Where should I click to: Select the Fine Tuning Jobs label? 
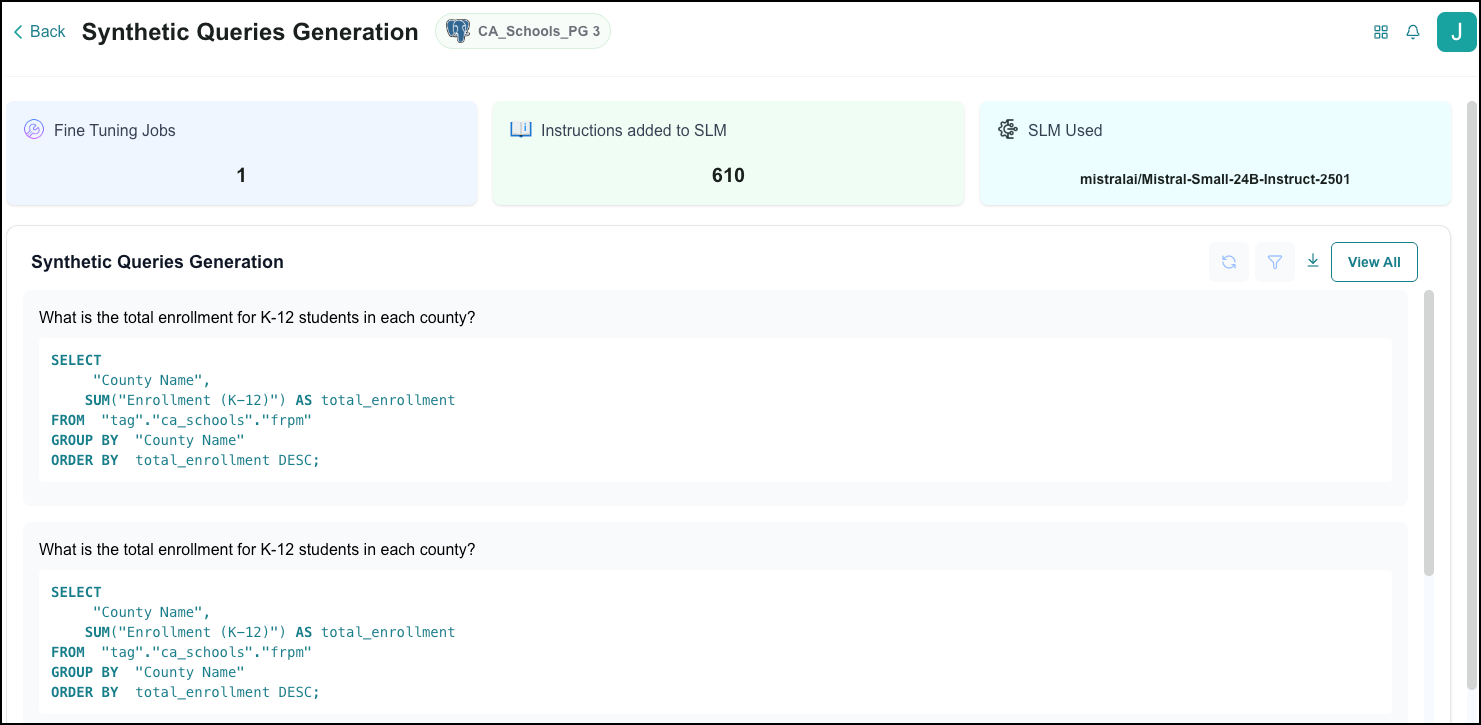point(115,130)
